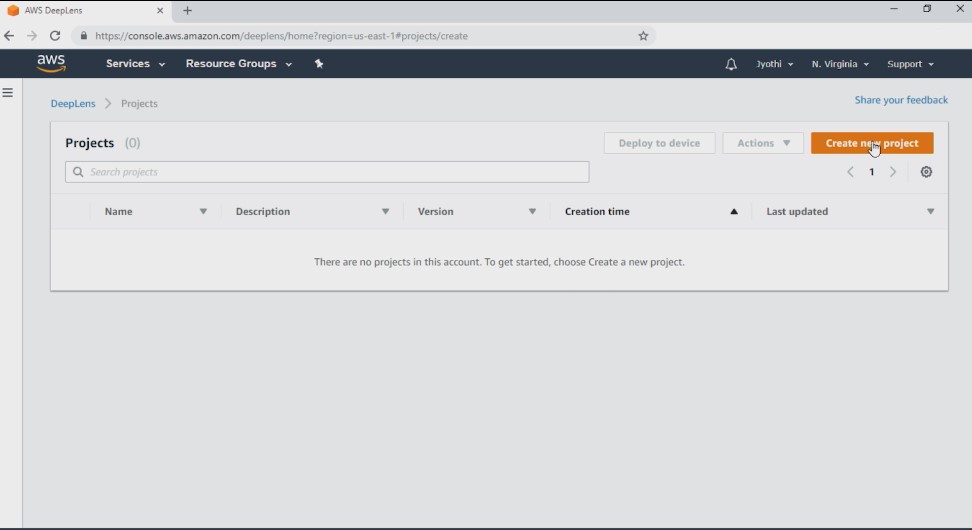Open the N. Virginia region dropdown

click(x=840, y=64)
